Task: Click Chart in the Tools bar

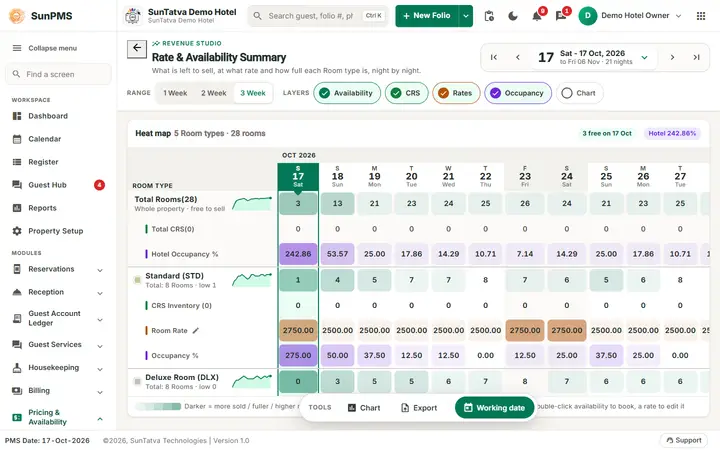Action: 364,408
